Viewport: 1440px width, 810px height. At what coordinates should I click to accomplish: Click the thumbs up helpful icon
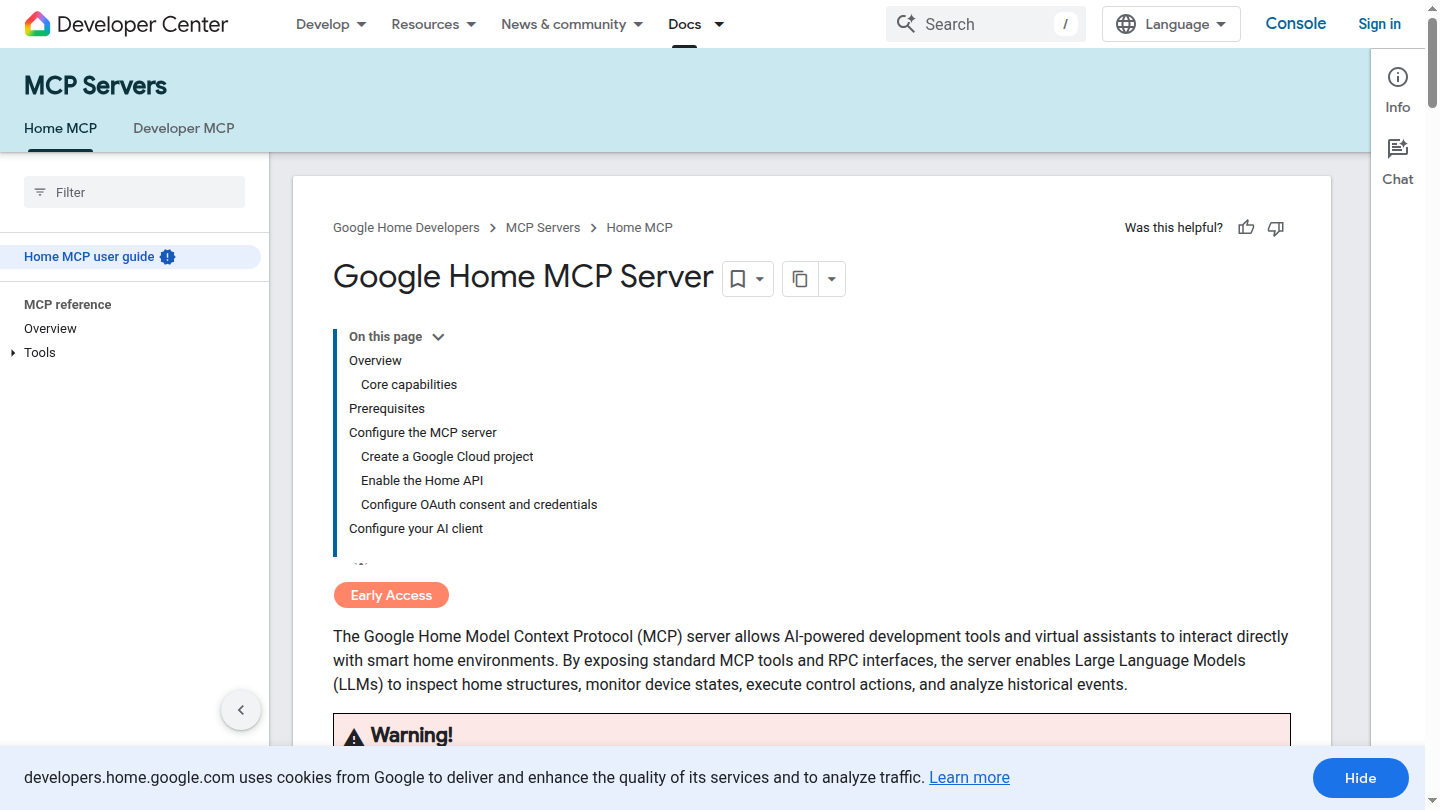(x=1246, y=228)
